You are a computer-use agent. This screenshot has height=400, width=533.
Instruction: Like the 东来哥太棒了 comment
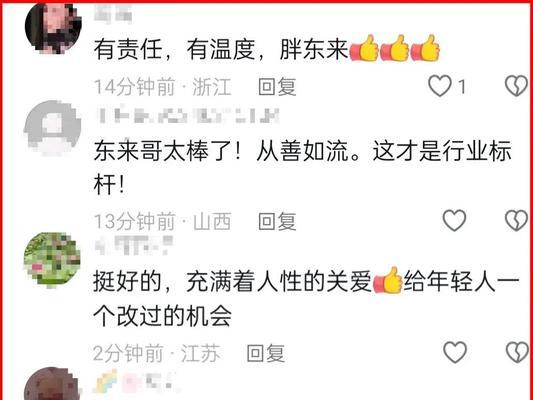coord(454,221)
